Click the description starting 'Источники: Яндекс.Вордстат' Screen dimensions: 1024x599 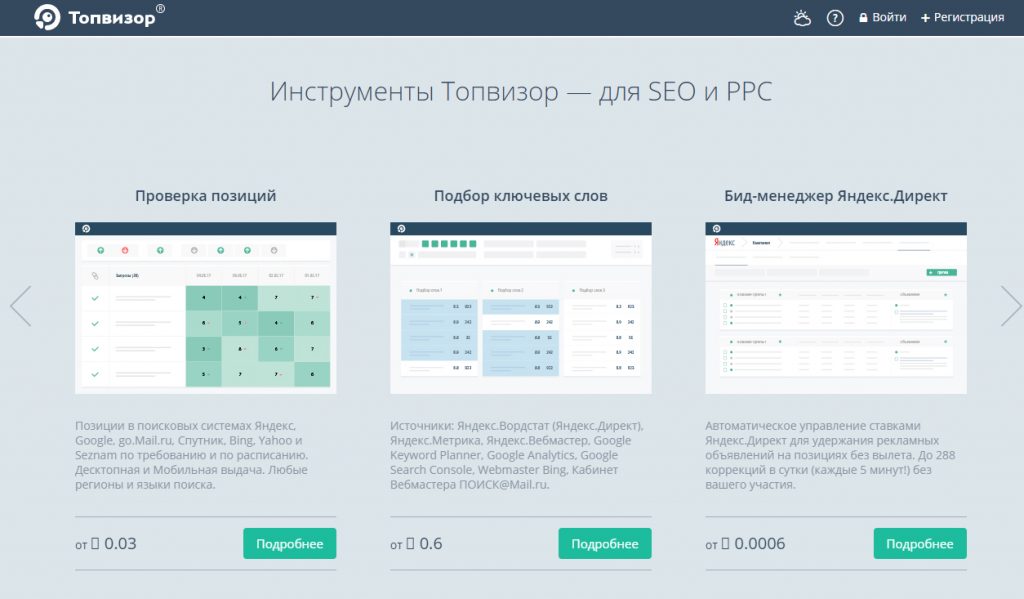point(517,455)
